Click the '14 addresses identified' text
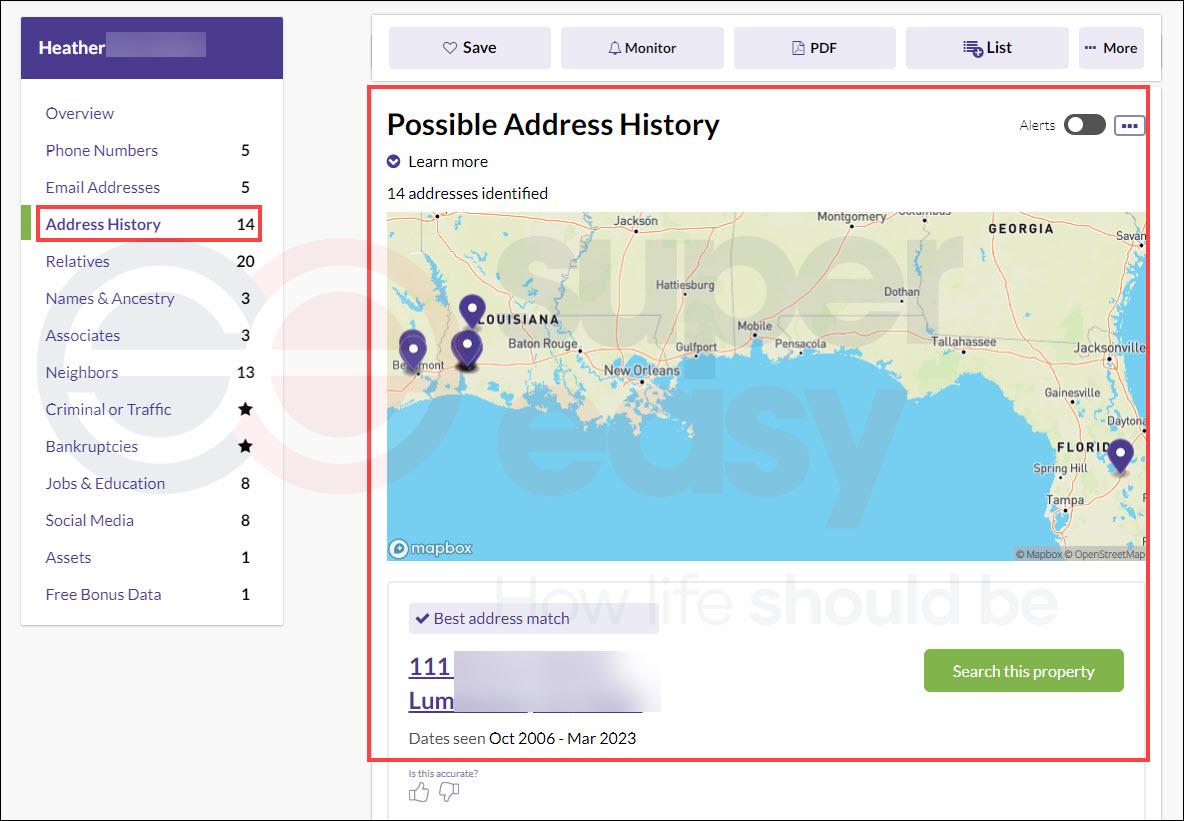The height and width of the screenshot is (821, 1184). click(467, 193)
